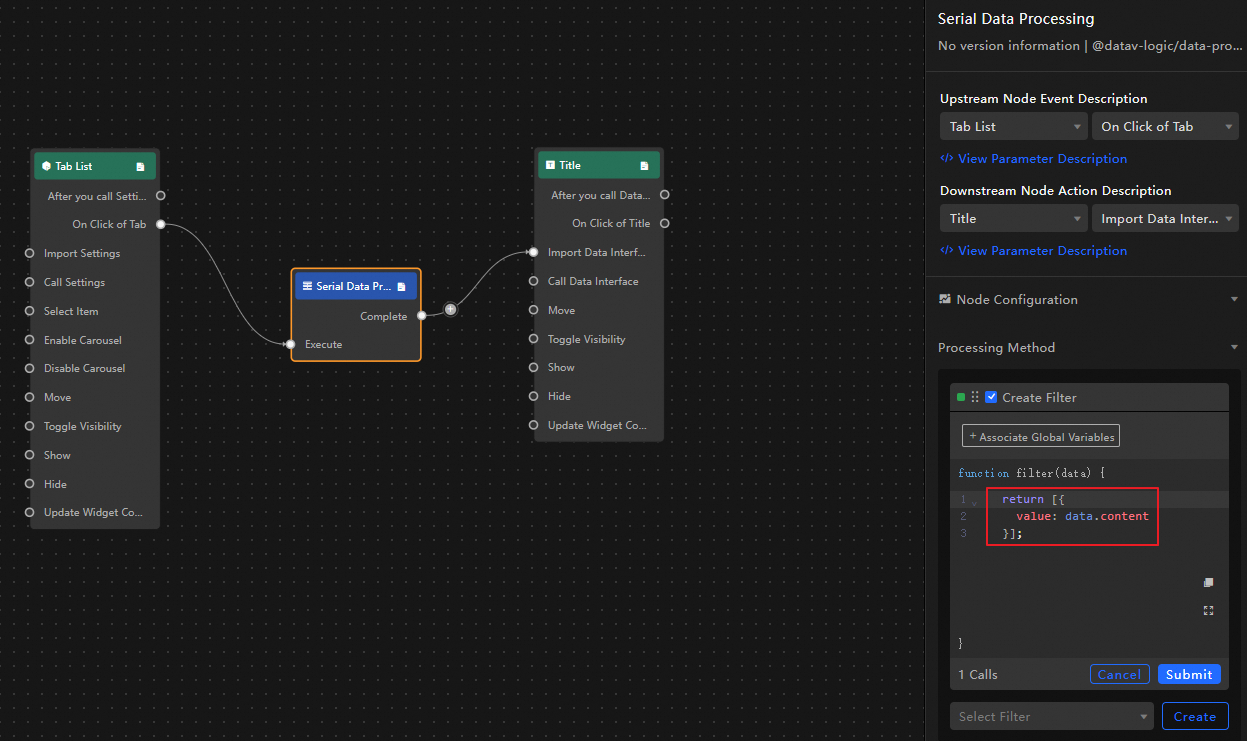
Task: Open the Tab List upstream node dropdown
Action: (x=1013, y=127)
